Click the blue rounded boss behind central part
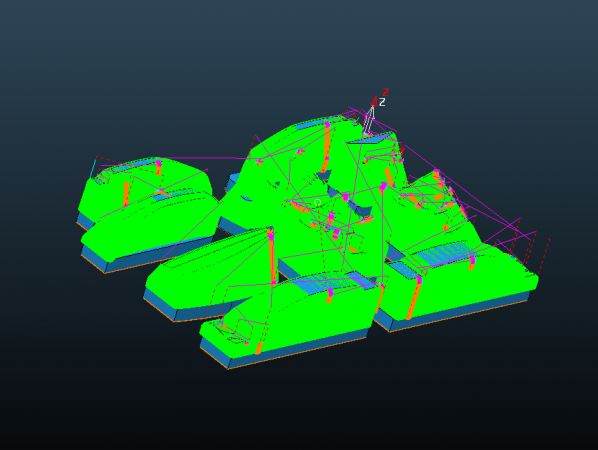598x450 pixels. coord(232,181)
